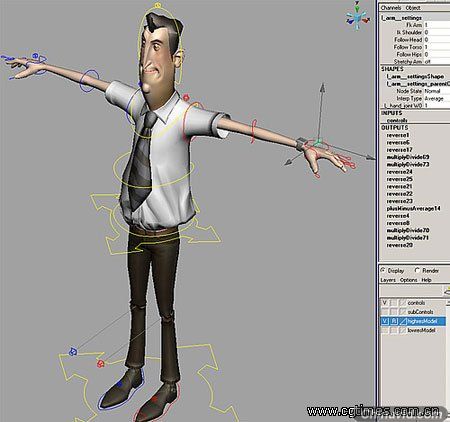Open the Layers menu
Image resolution: width=450 pixels, height=422 pixels.
(x=388, y=280)
